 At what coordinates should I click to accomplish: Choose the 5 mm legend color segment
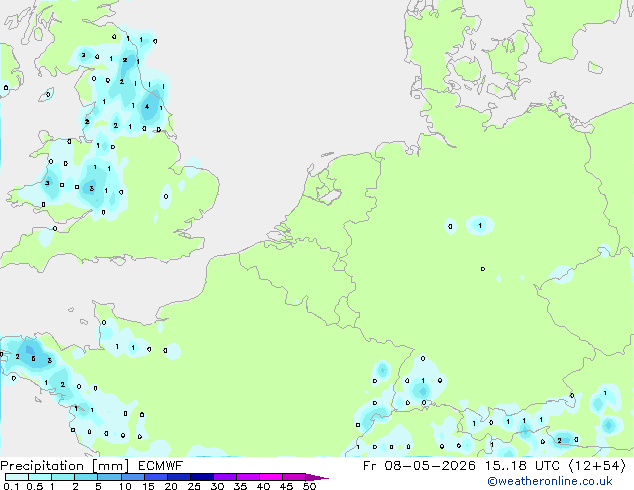pyautogui.click(x=109, y=477)
